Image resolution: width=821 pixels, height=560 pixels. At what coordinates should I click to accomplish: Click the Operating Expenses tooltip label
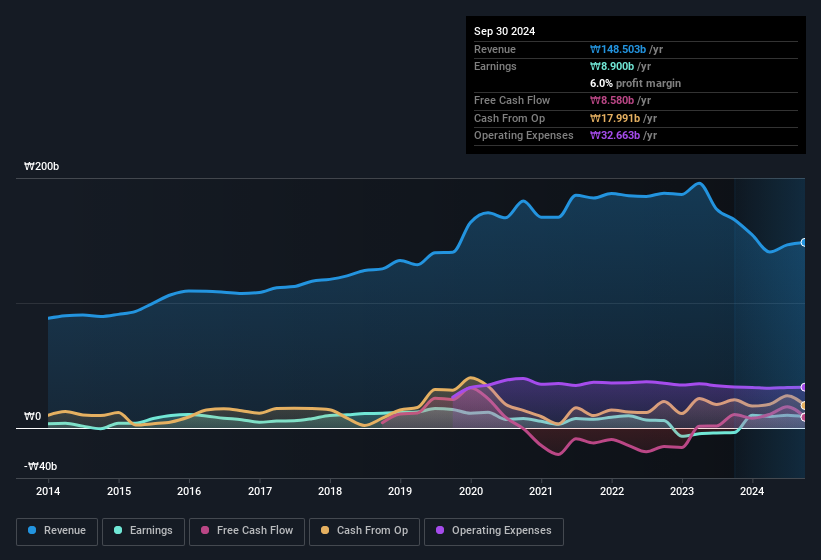click(x=524, y=136)
